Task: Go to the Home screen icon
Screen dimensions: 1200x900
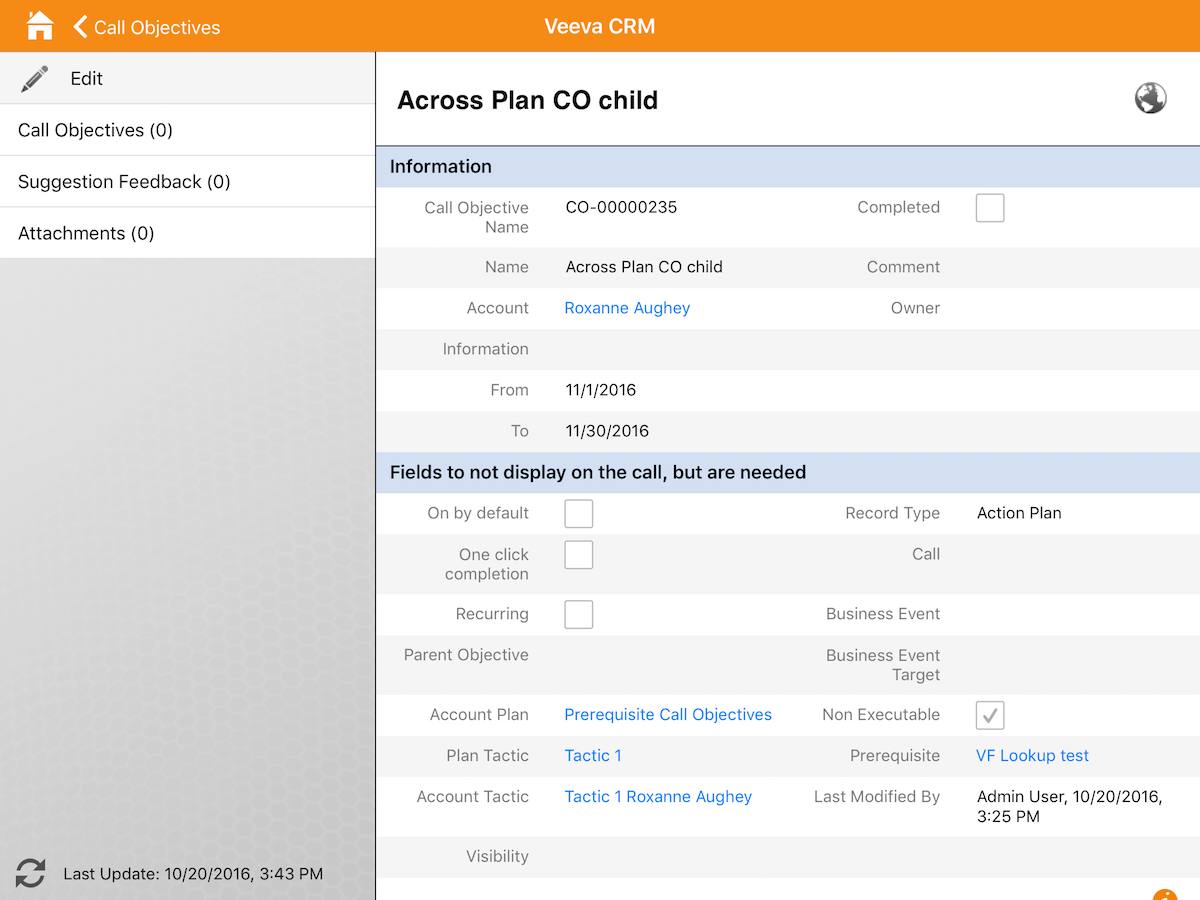Action: [x=39, y=26]
